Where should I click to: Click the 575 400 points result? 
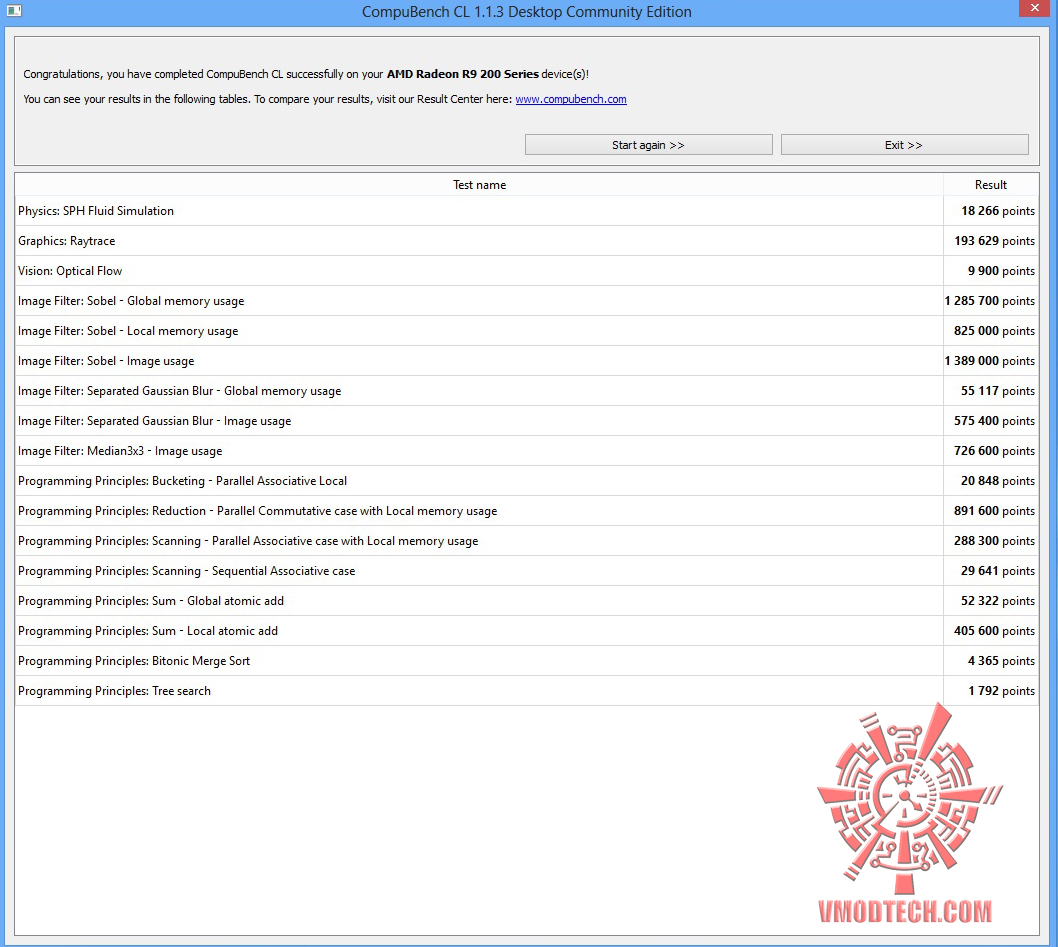[x=995, y=421]
